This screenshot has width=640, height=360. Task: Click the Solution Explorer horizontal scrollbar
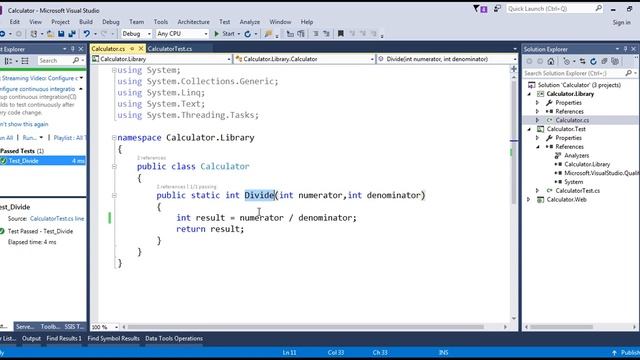[x=561, y=327]
